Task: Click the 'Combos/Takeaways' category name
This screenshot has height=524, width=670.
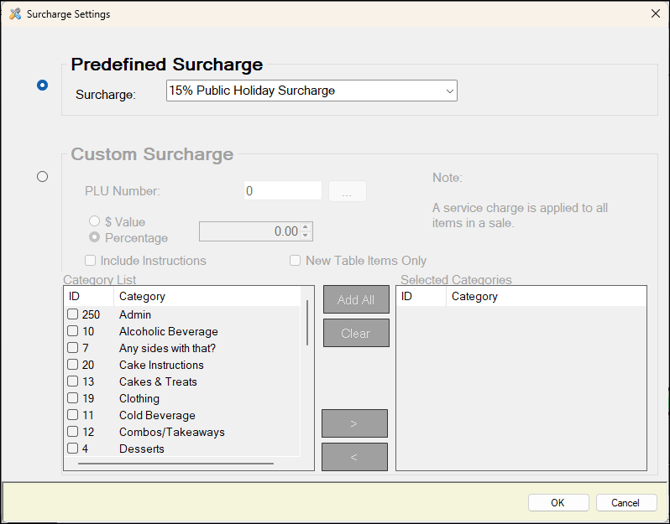Action: tap(172, 432)
